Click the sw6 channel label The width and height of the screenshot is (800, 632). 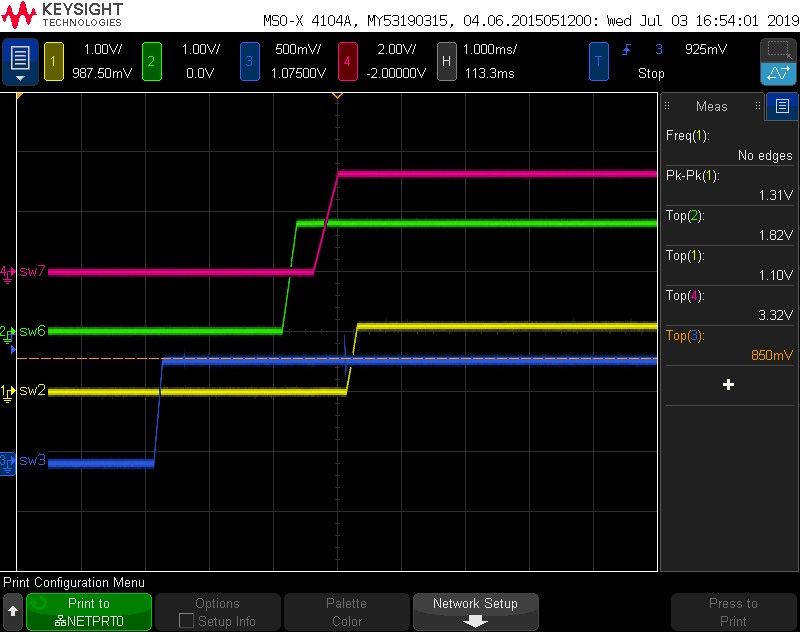click(x=33, y=332)
